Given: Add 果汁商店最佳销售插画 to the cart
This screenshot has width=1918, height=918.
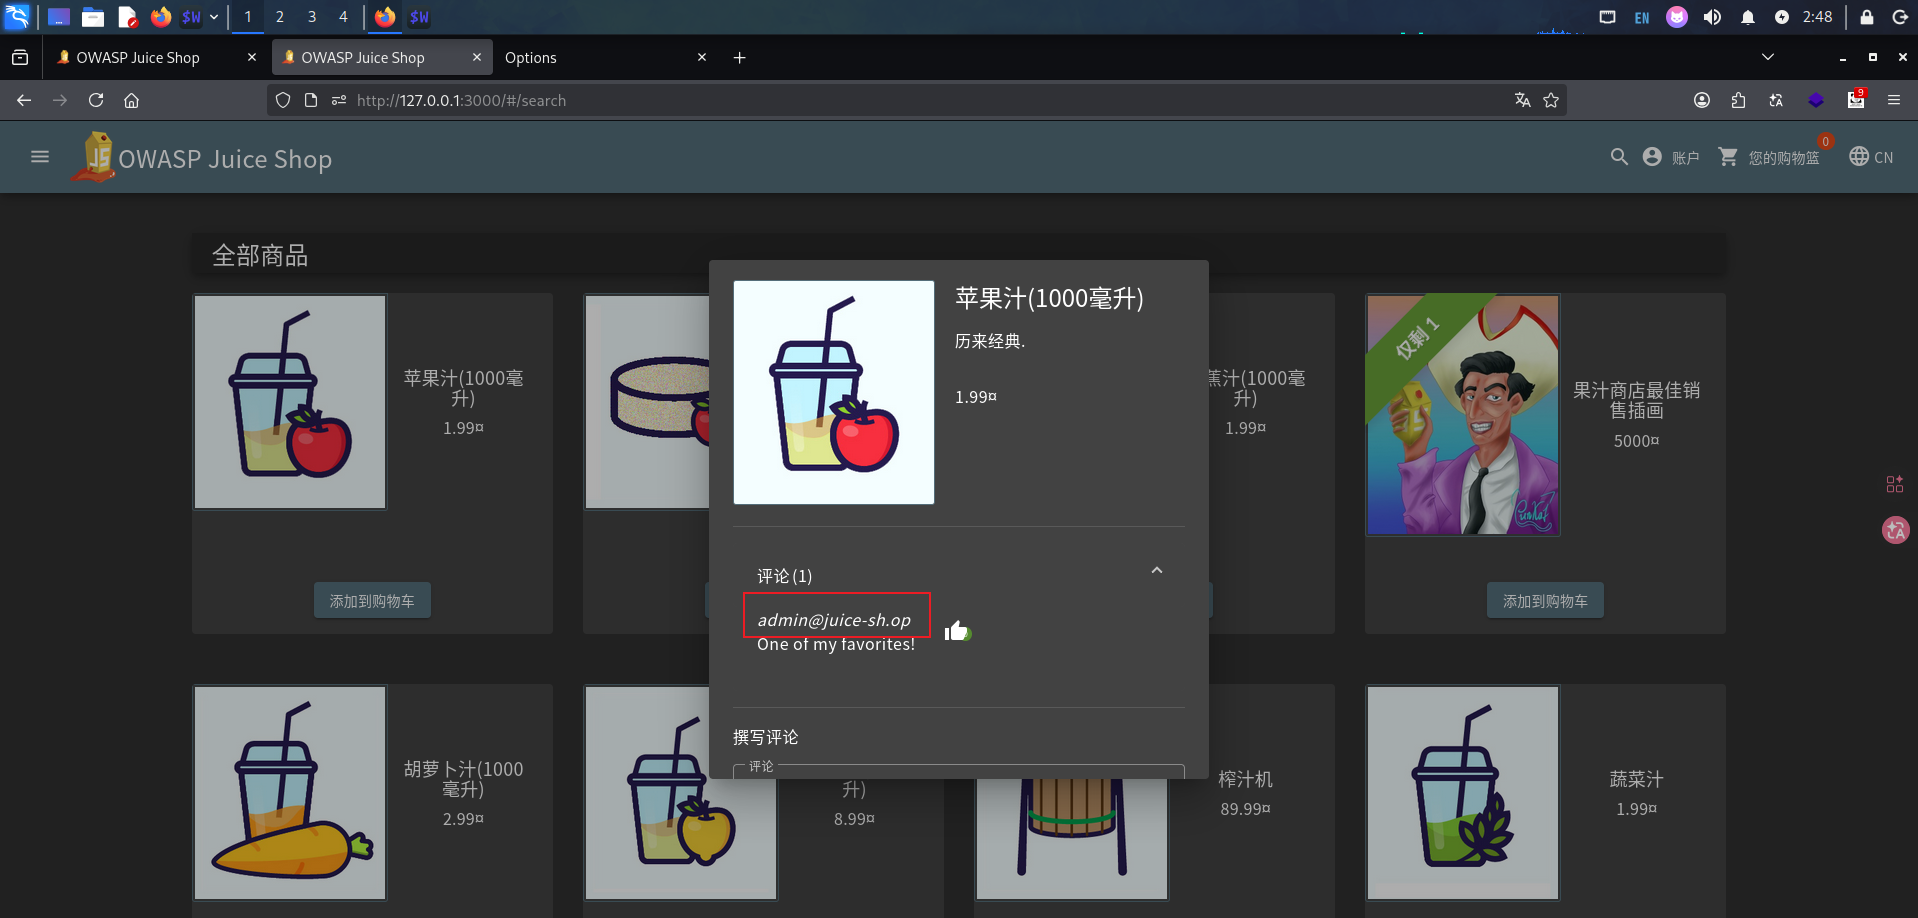Looking at the screenshot, I should (x=1545, y=600).
